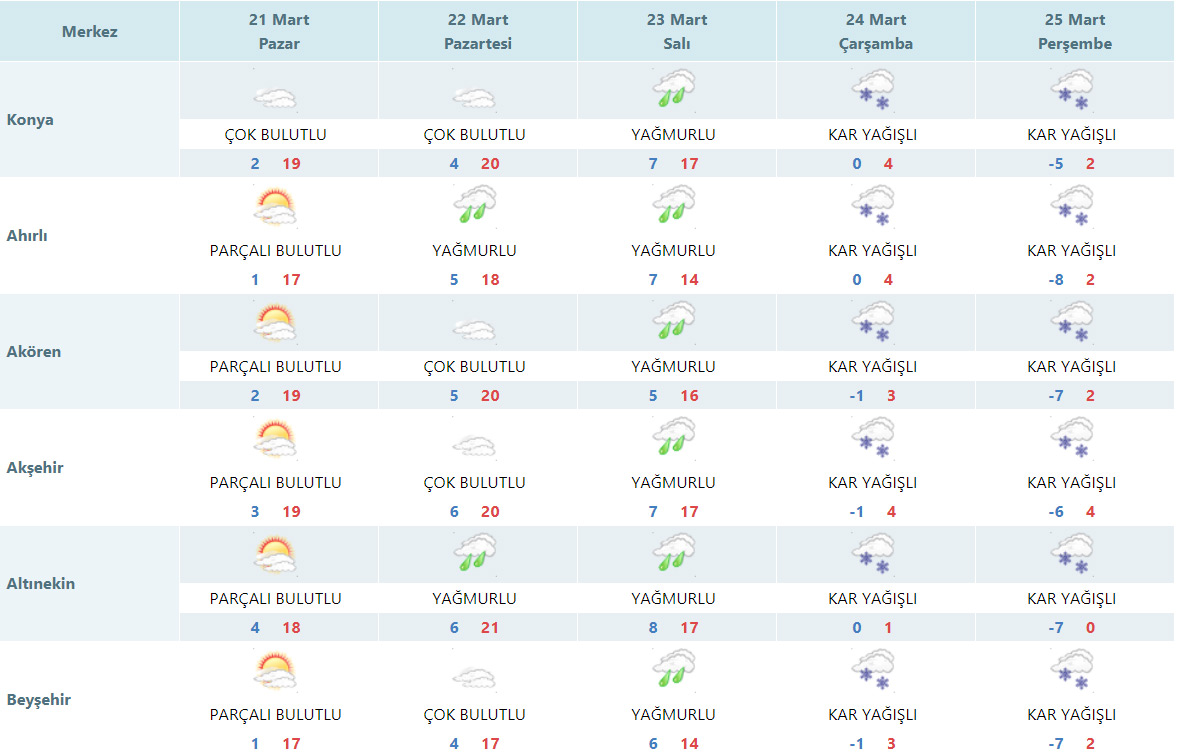Click Ahırlı's snow icon for 25 Mart

tap(1071, 207)
